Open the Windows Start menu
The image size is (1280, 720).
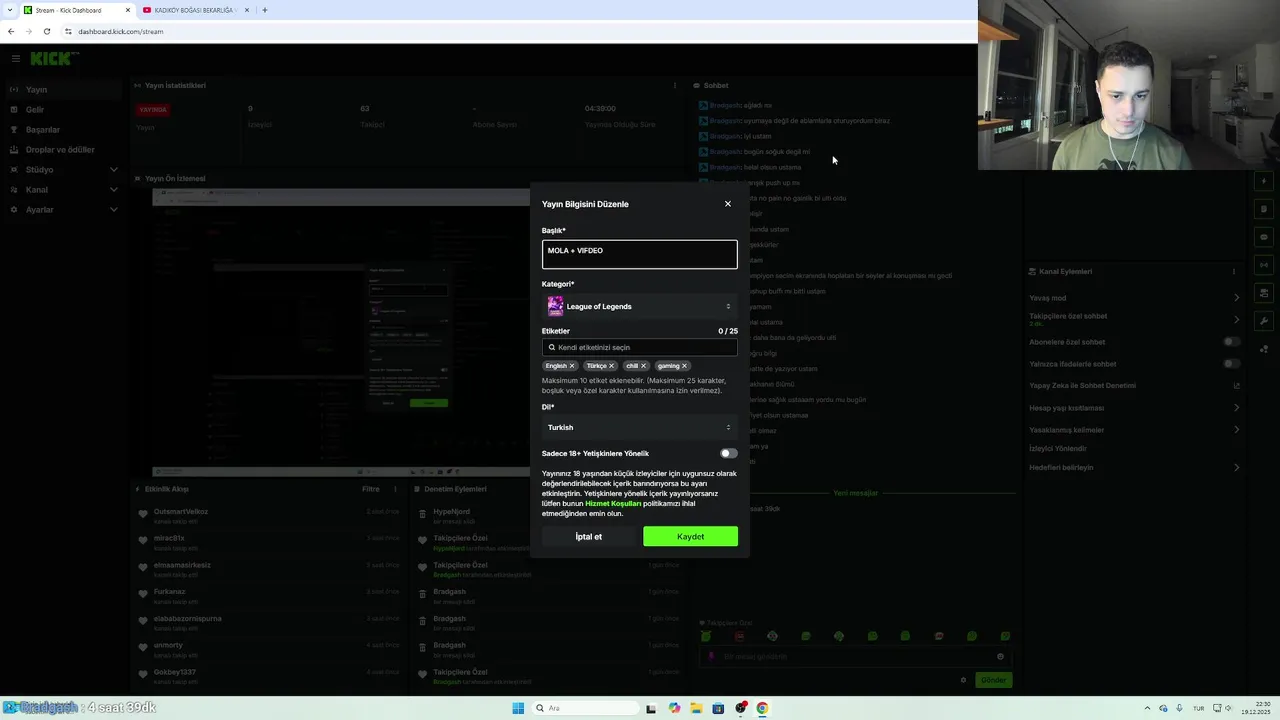point(518,708)
